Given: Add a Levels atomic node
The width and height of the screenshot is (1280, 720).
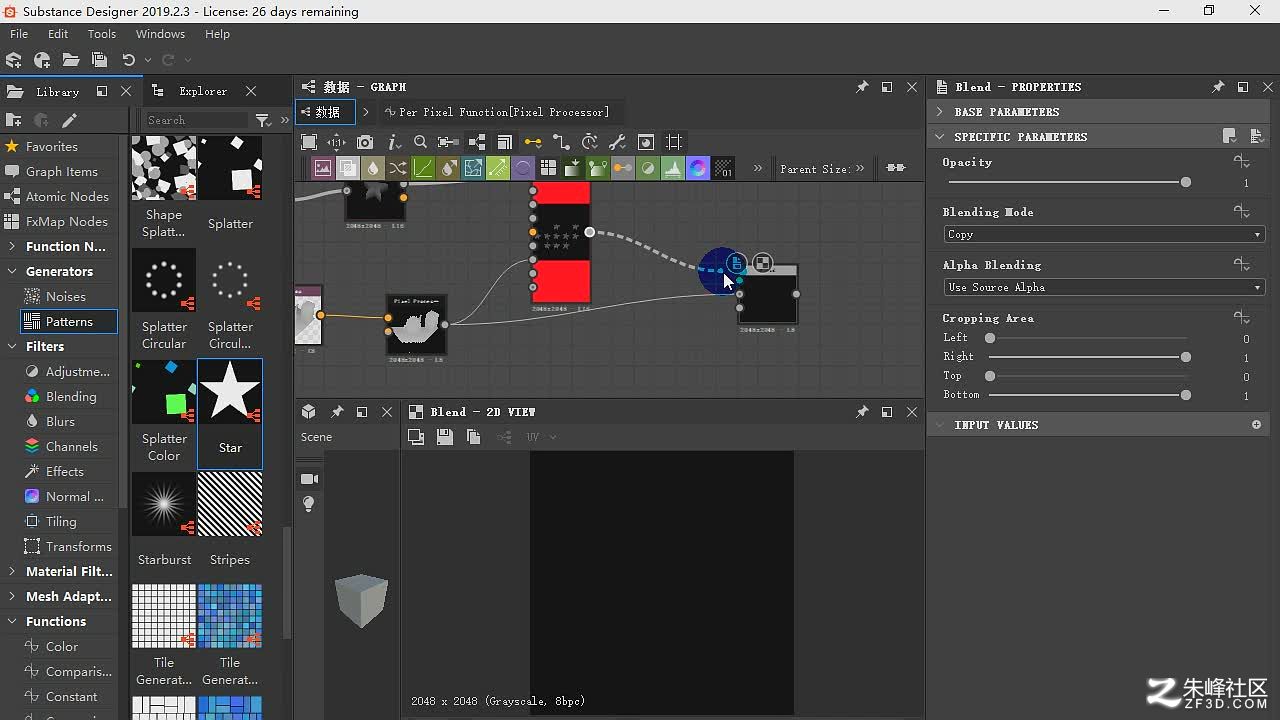Looking at the screenshot, I should pos(673,168).
